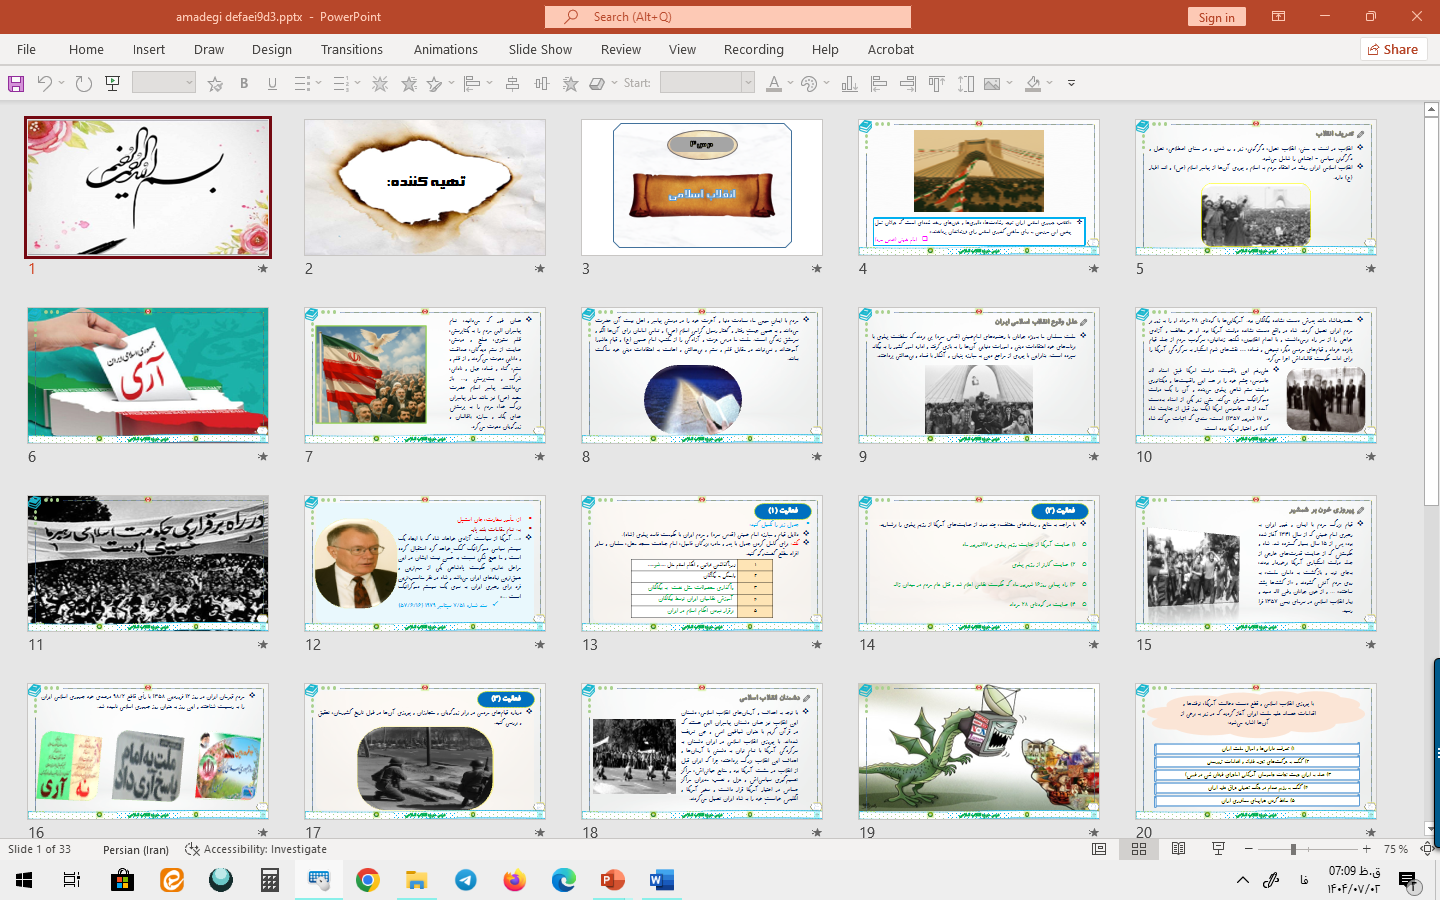Click the Save icon in Quick Access Toolbar
This screenshot has width=1440, height=900.
coord(16,84)
